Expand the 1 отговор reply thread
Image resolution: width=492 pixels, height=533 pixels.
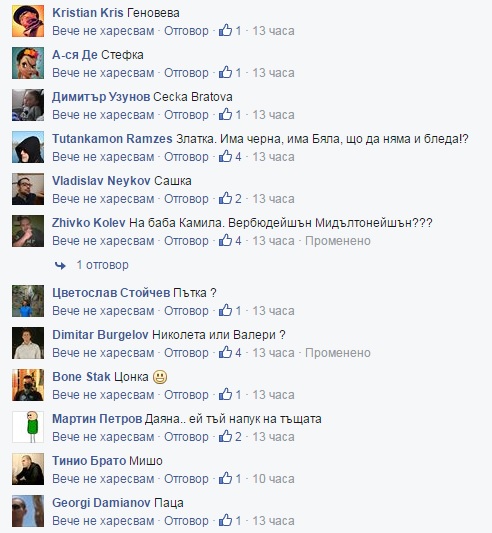click(x=102, y=265)
